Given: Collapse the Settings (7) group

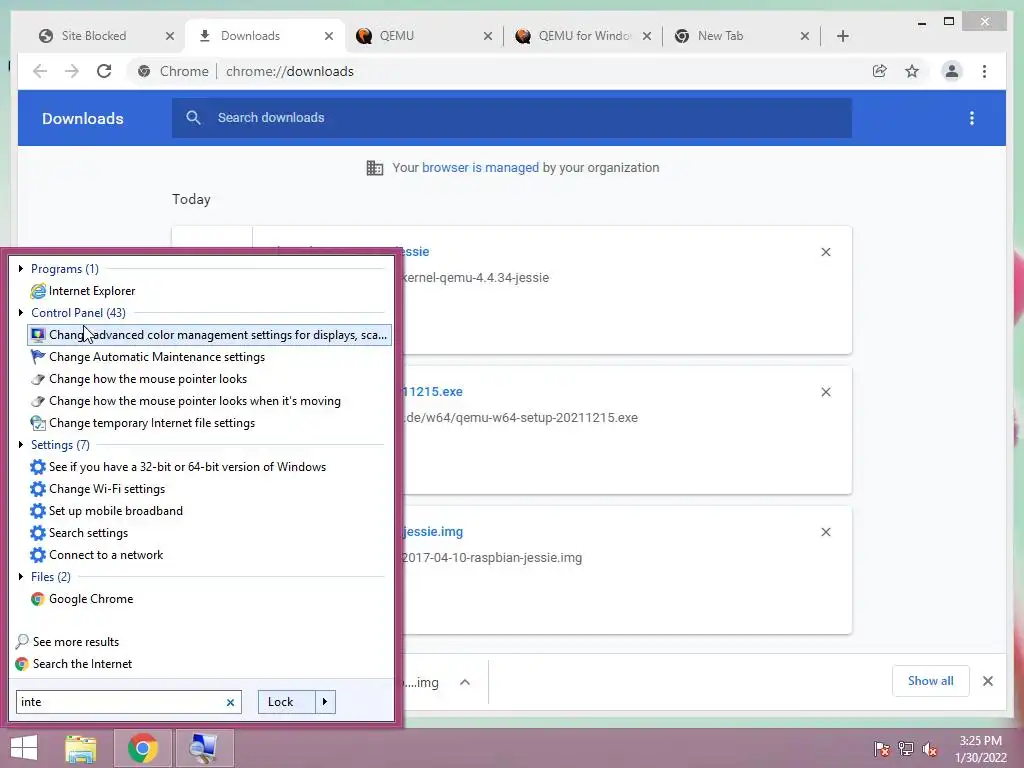Looking at the screenshot, I should pyautogui.click(x=21, y=445).
